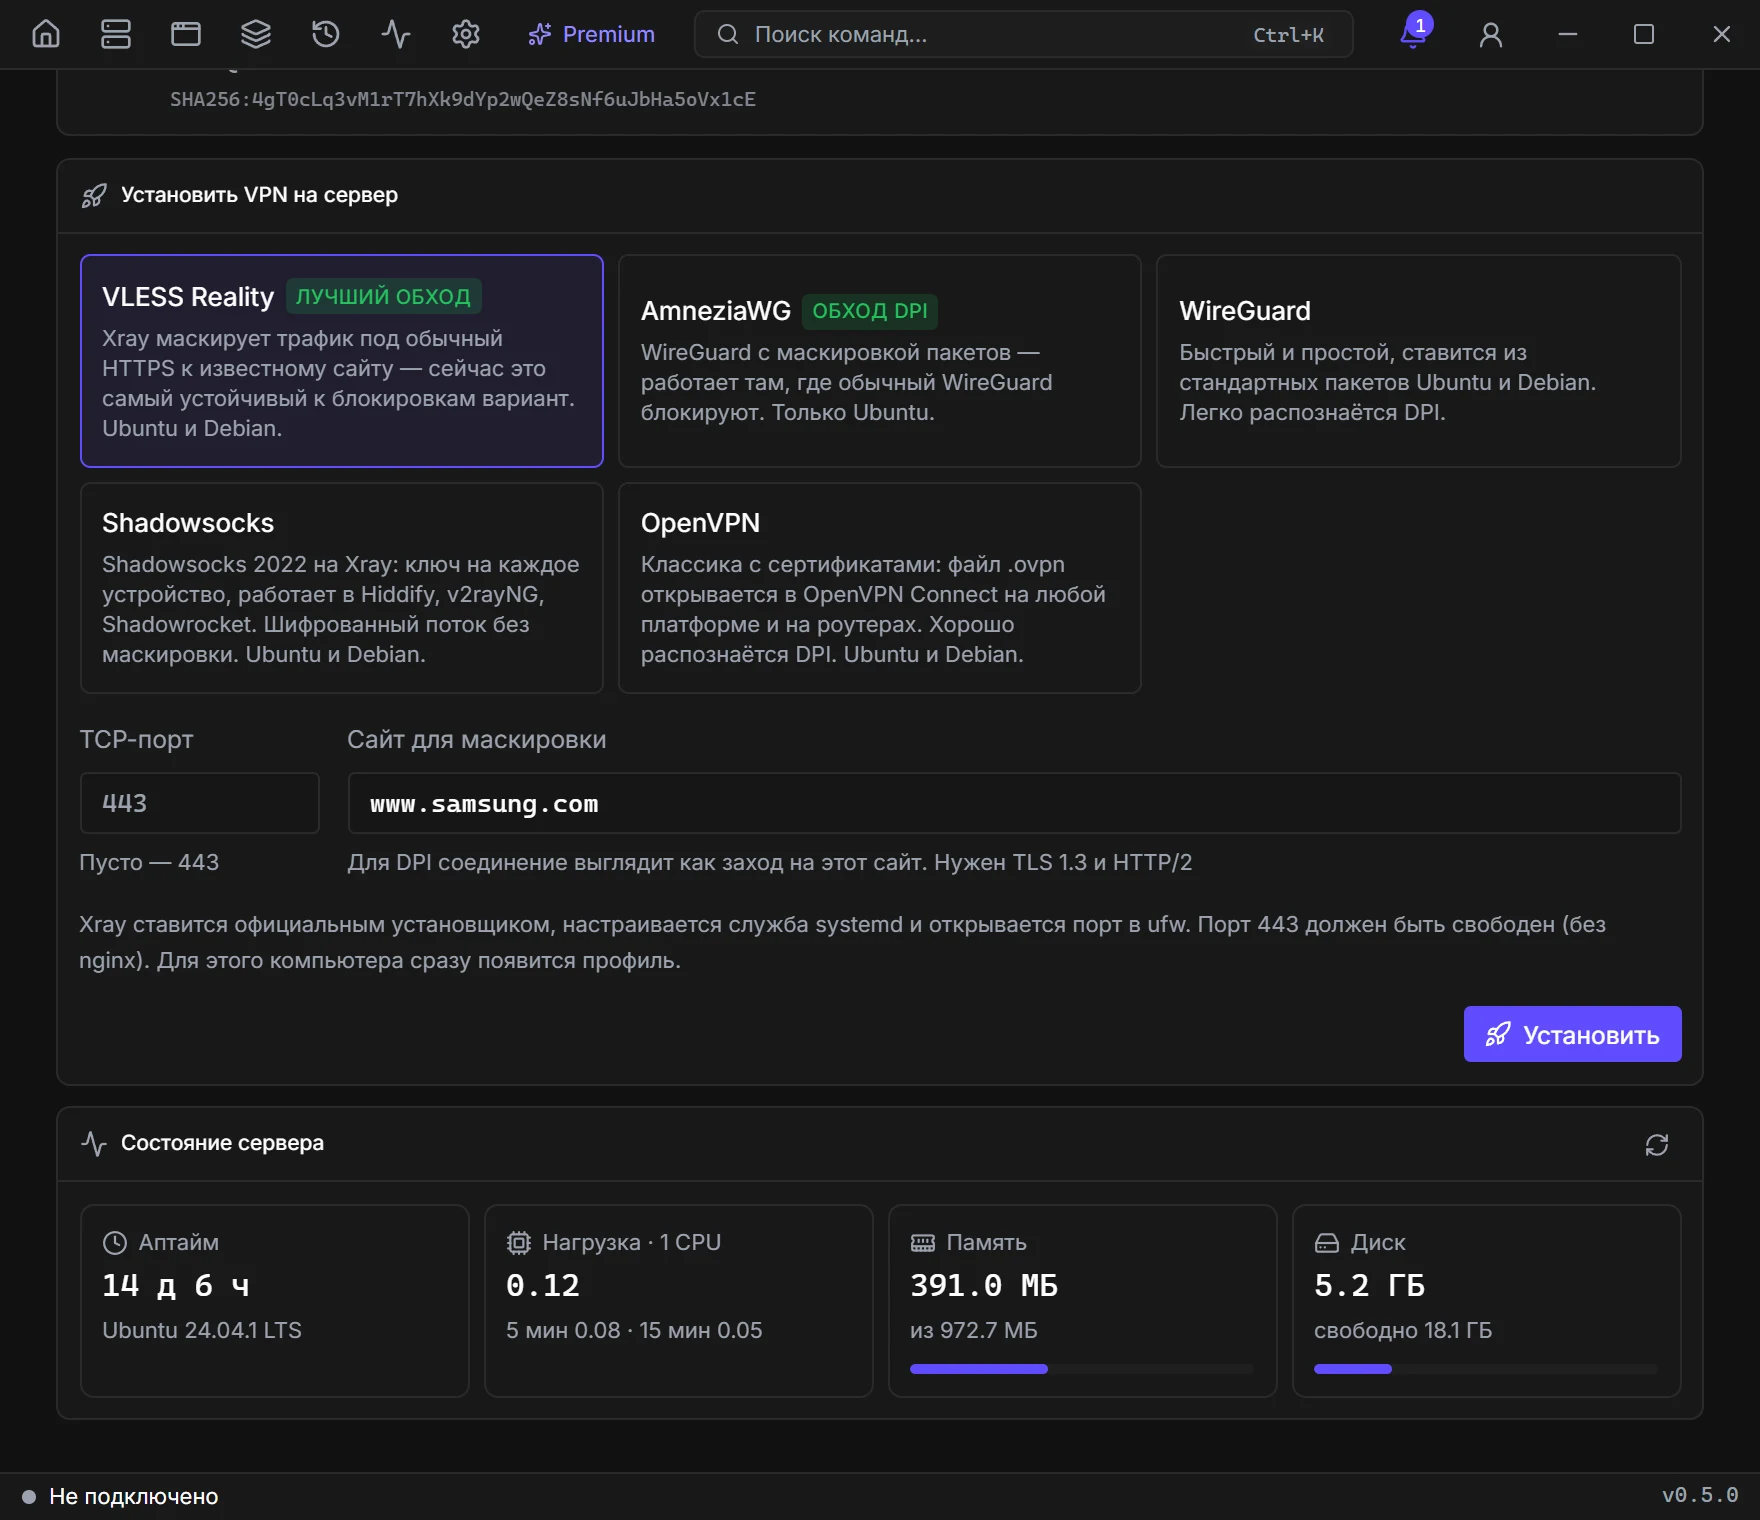This screenshot has height=1520, width=1760.
Task: Click the memory usage progress bar
Action: click(1081, 1369)
